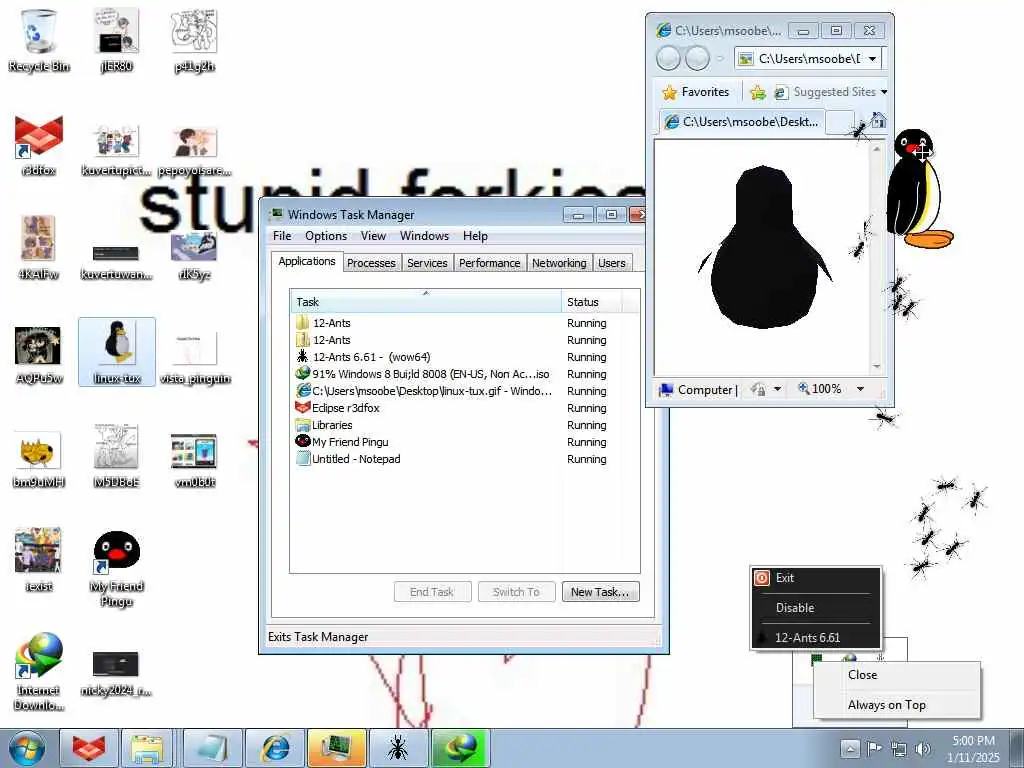Switch to Internet Explorer in the taskbar
Viewport: 1024px width, 768px height.
coord(275,748)
